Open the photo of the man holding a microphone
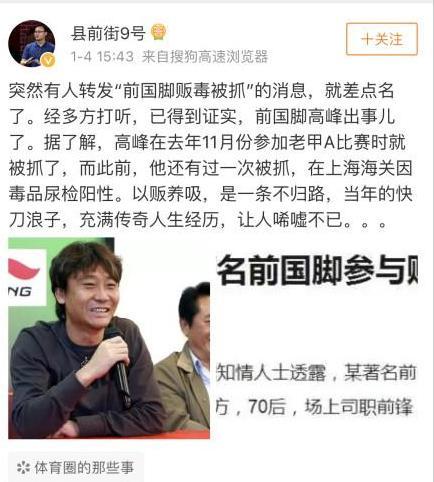The height and width of the screenshot is (482, 434). 109,338
